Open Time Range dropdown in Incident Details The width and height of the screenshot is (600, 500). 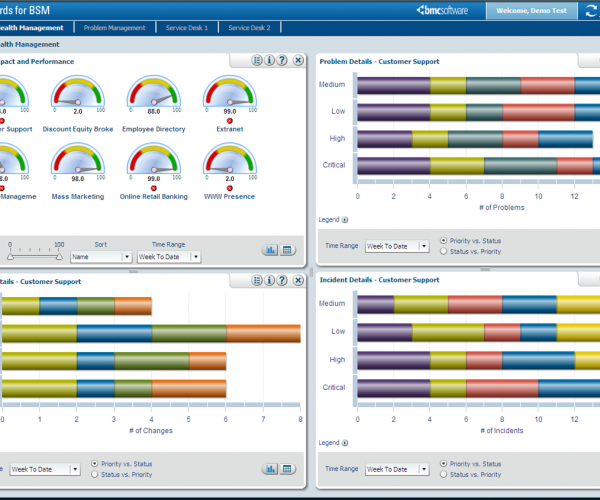(397, 469)
